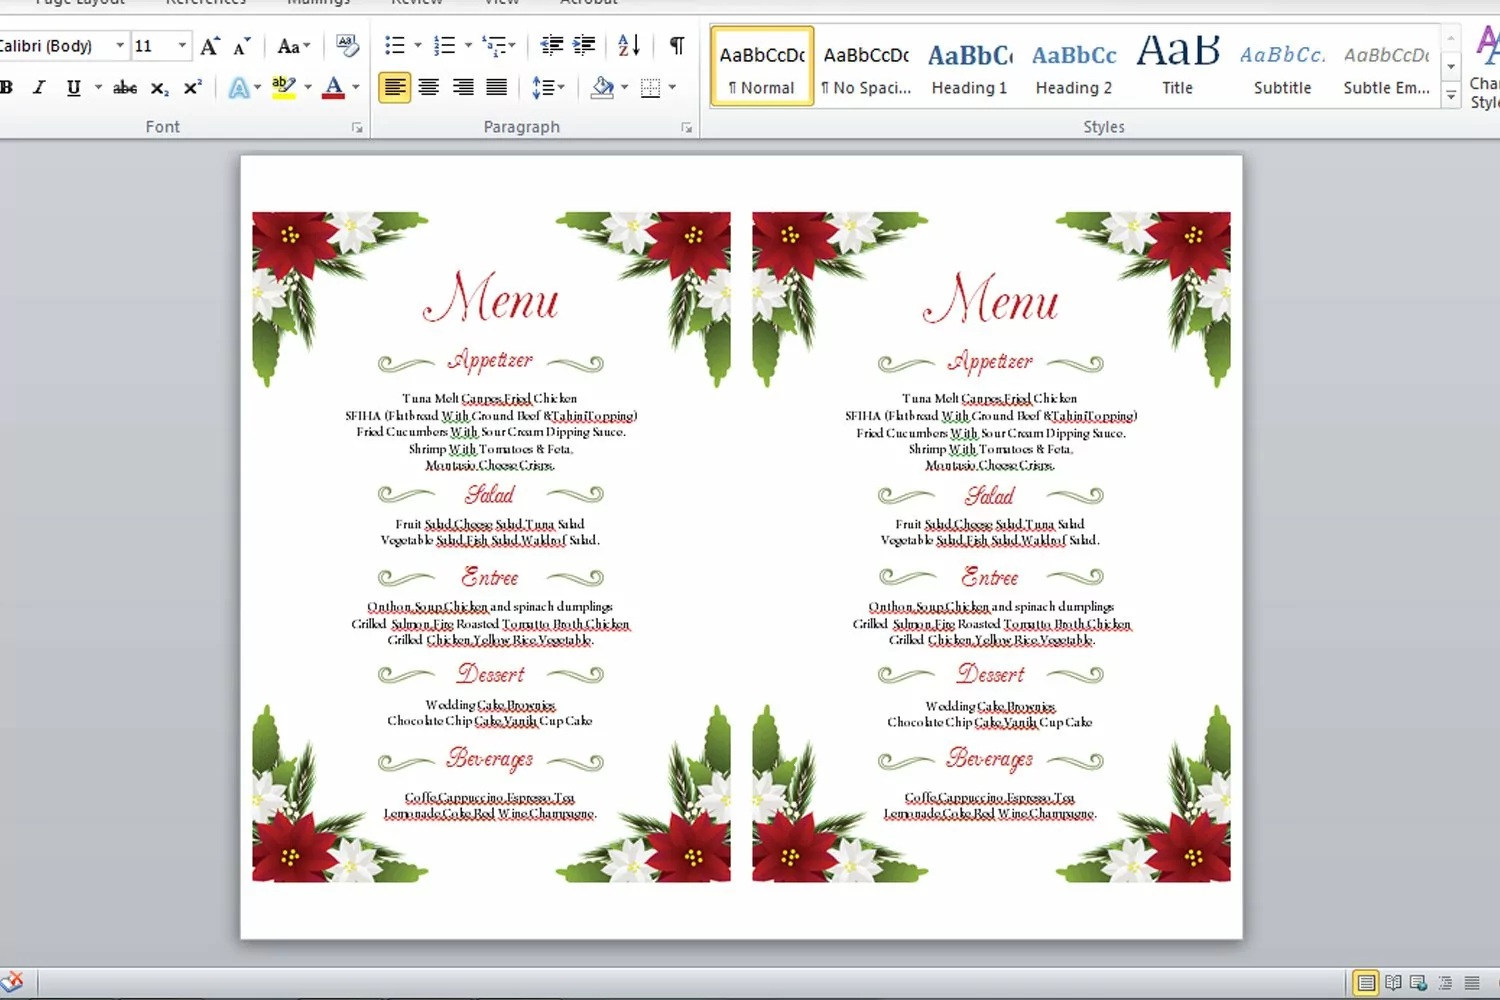Click the Line Spacing icon
The height and width of the screenshot is (1000, 1500).
(x=543, y=88)
